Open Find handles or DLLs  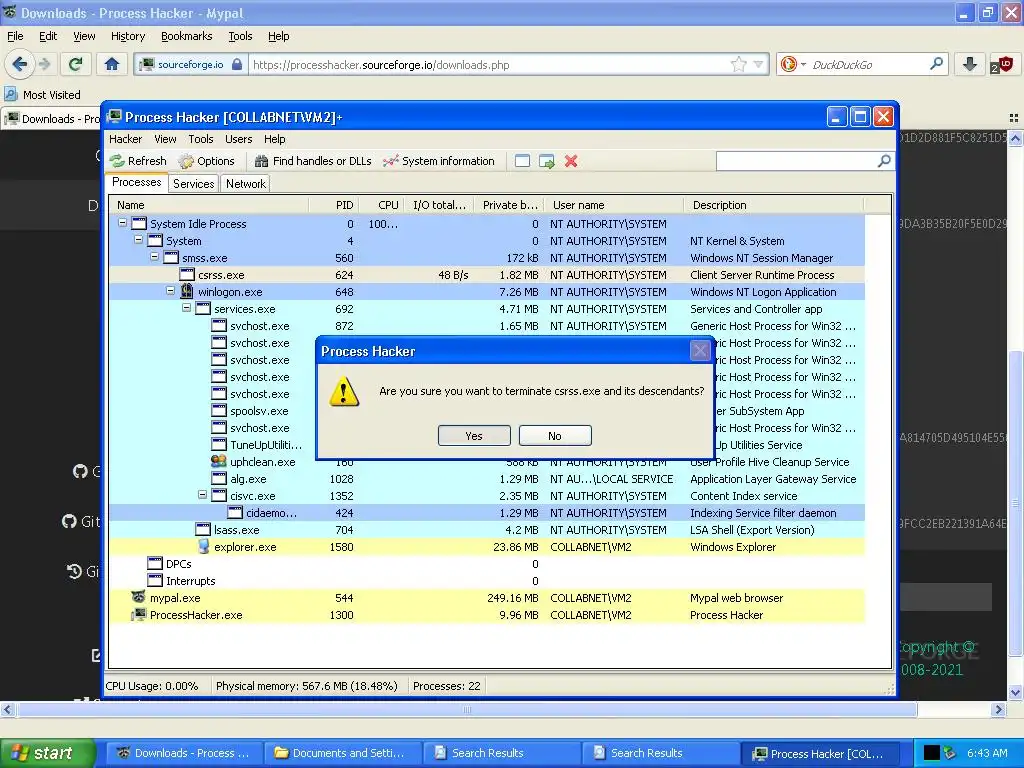(x=313, y=161)
